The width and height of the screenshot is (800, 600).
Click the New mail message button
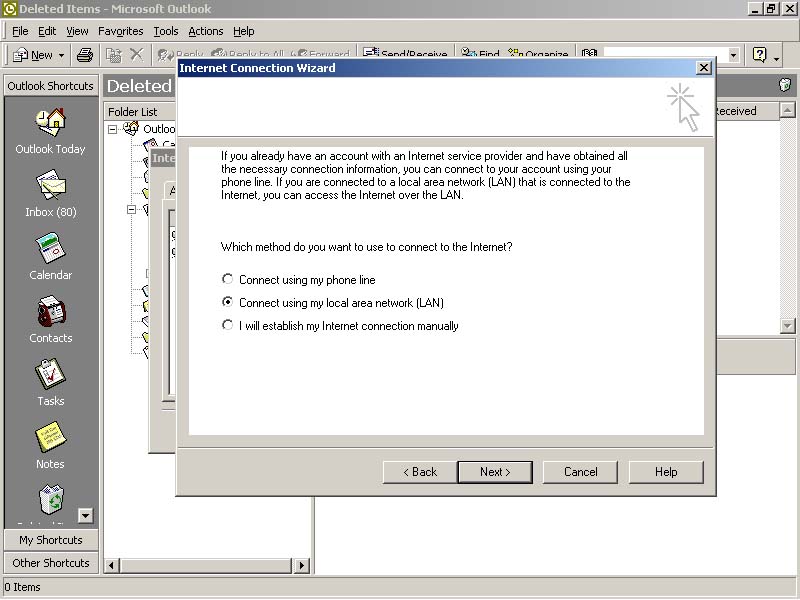coord(33,55)
